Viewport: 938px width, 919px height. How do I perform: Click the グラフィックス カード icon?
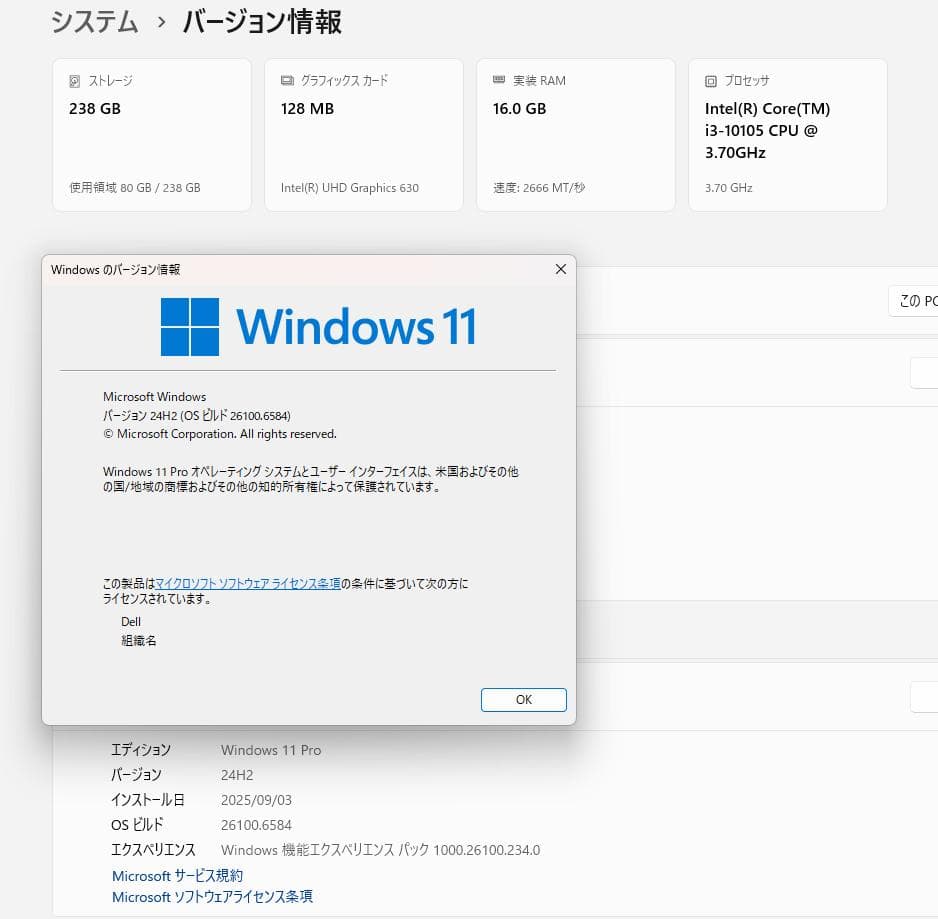tap(285, 80)
